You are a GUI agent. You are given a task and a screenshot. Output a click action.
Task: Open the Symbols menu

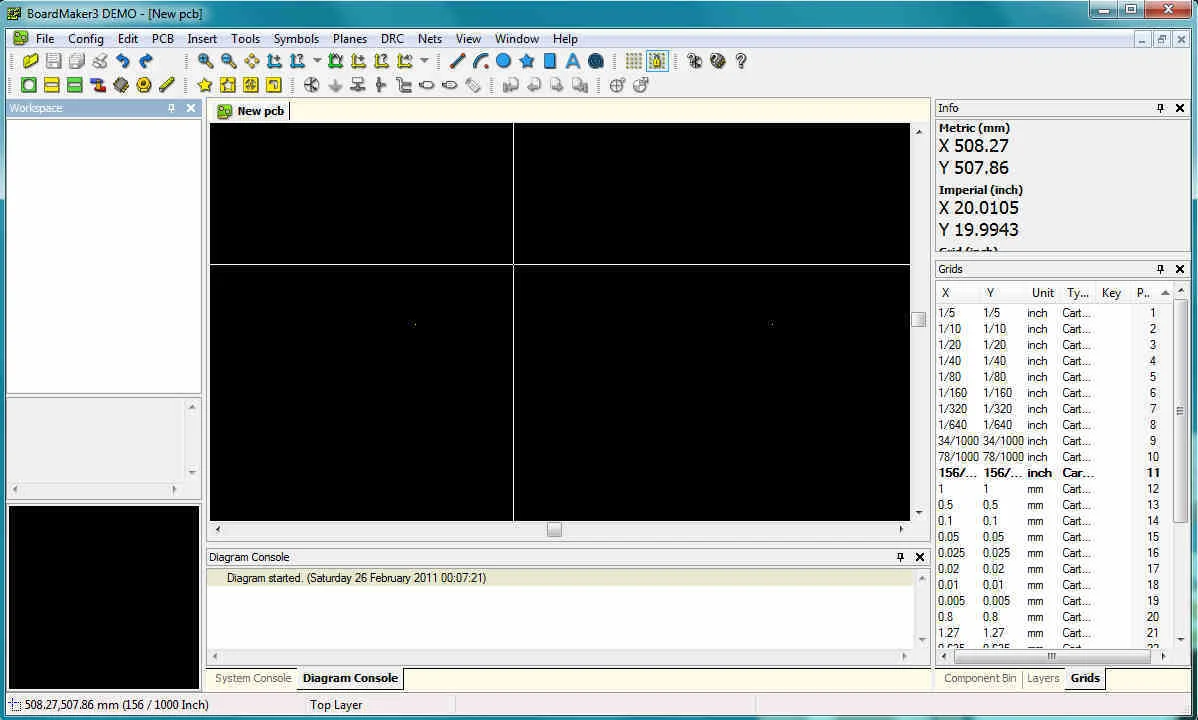tap(295, 38)
